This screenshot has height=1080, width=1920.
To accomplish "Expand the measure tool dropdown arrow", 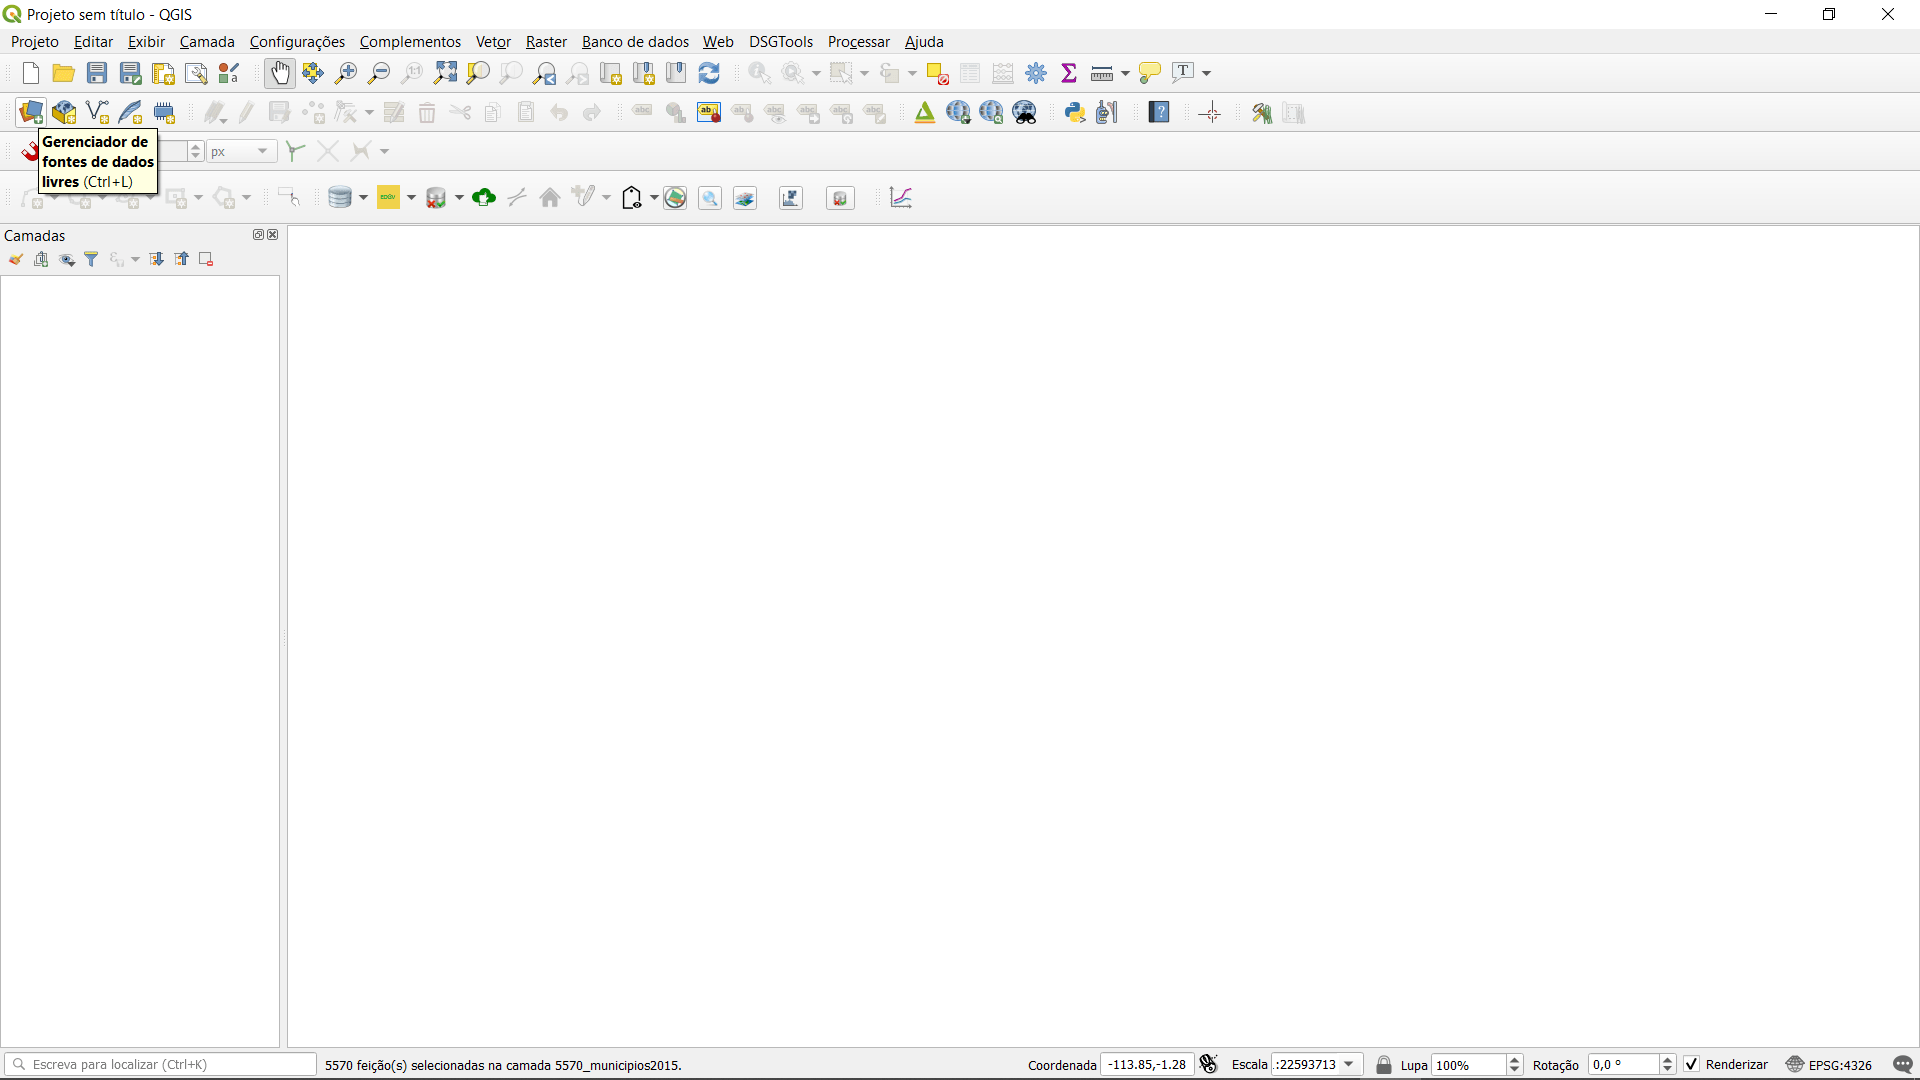I will click(x=1125, y=74).
